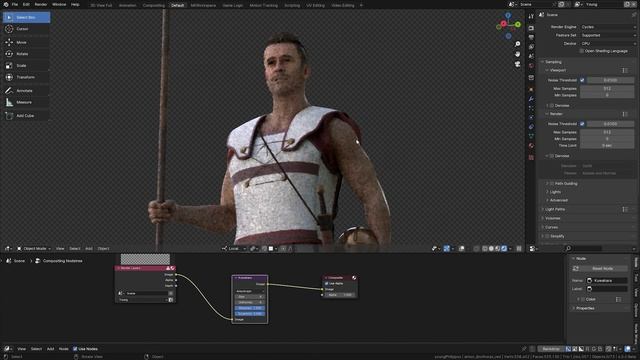Viewport: 640px width, 360px height.
Task: Toggle Use Nodes checkbox in compositor
Action: (75, 349)
